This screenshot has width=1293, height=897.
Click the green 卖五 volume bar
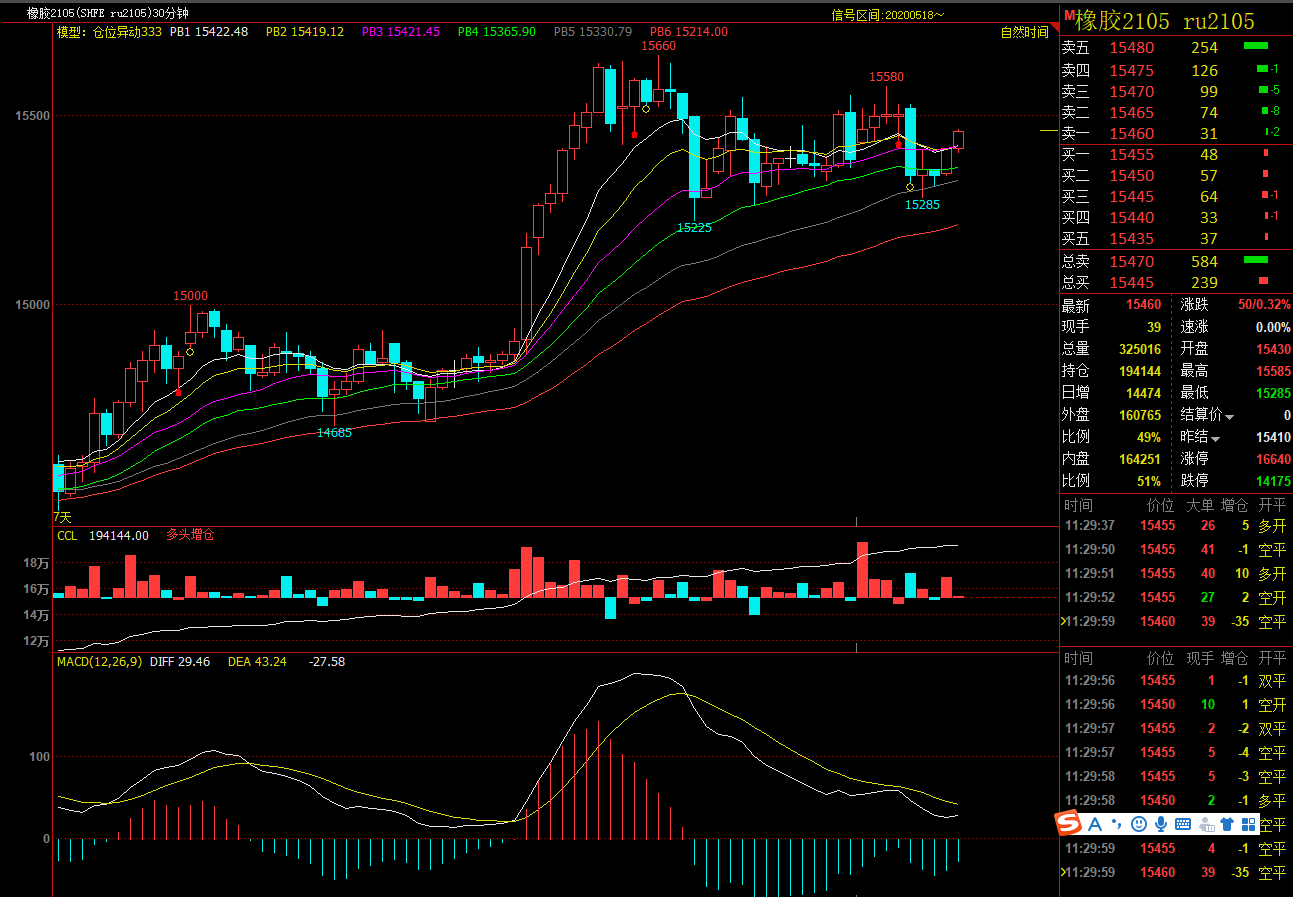pos(1255,47)
